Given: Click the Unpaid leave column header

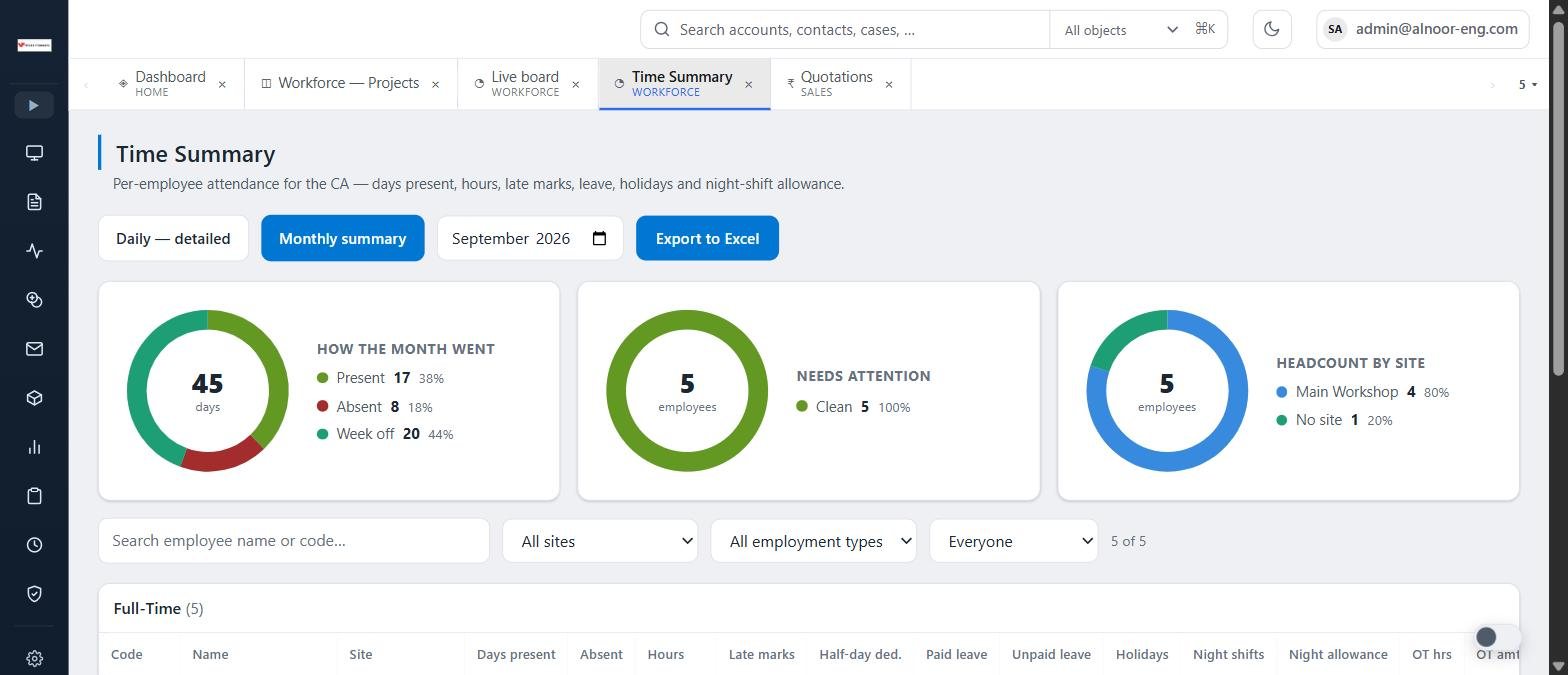Looking at the screenshot, I should [1051, 655].
